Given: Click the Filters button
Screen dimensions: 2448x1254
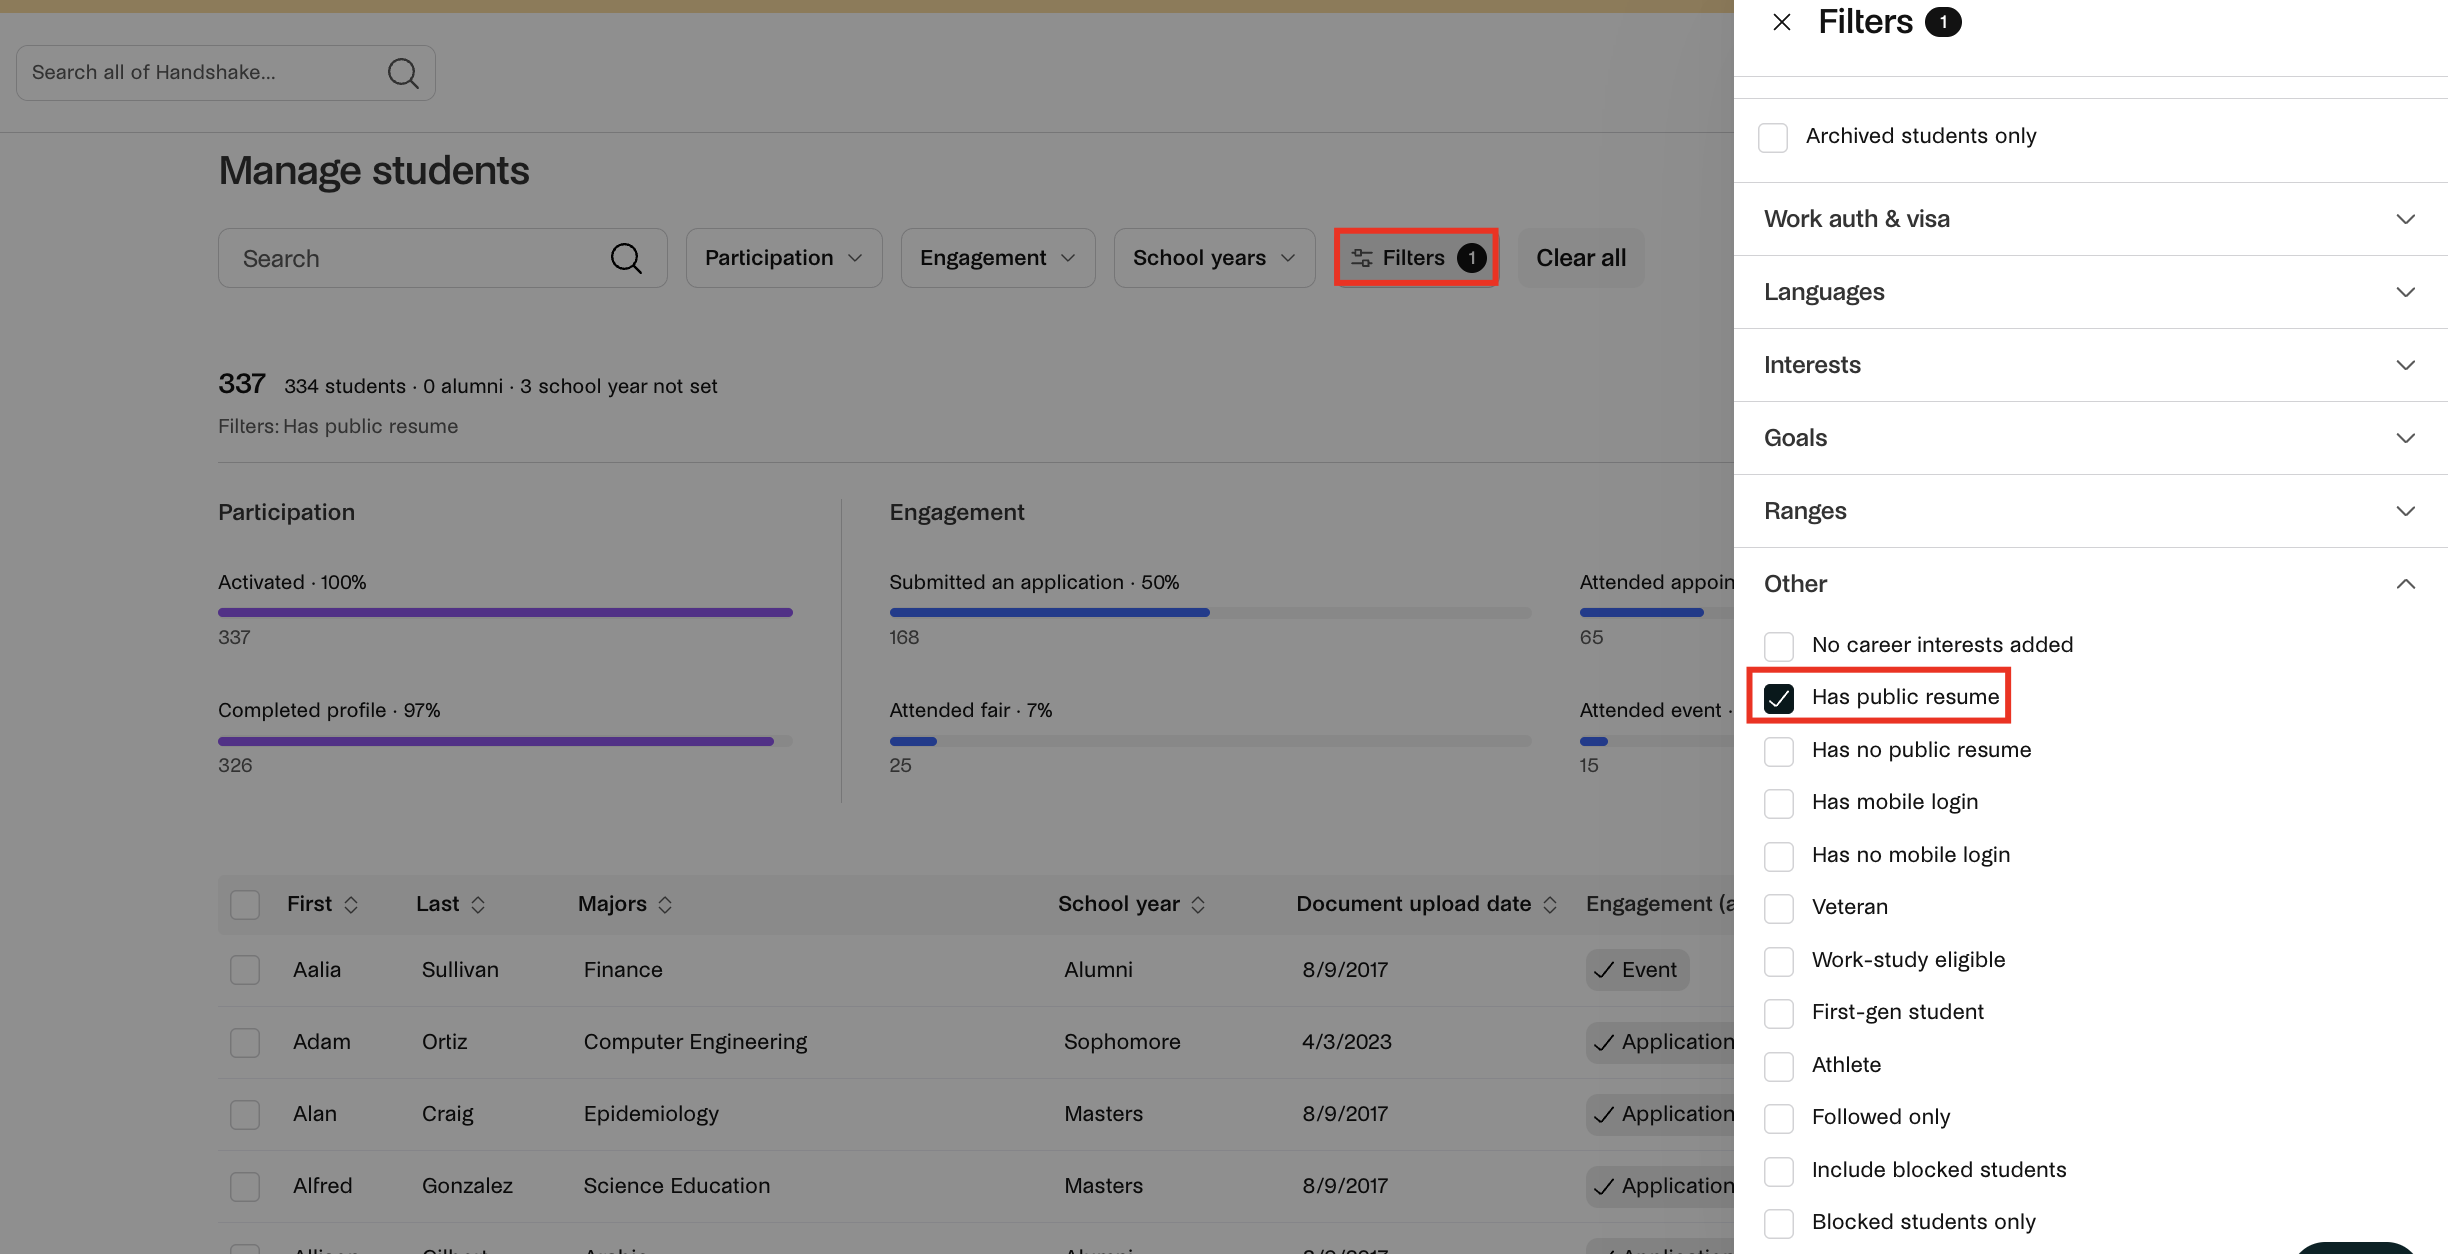Looking at the screenshot, I should tap(1416, 258).
